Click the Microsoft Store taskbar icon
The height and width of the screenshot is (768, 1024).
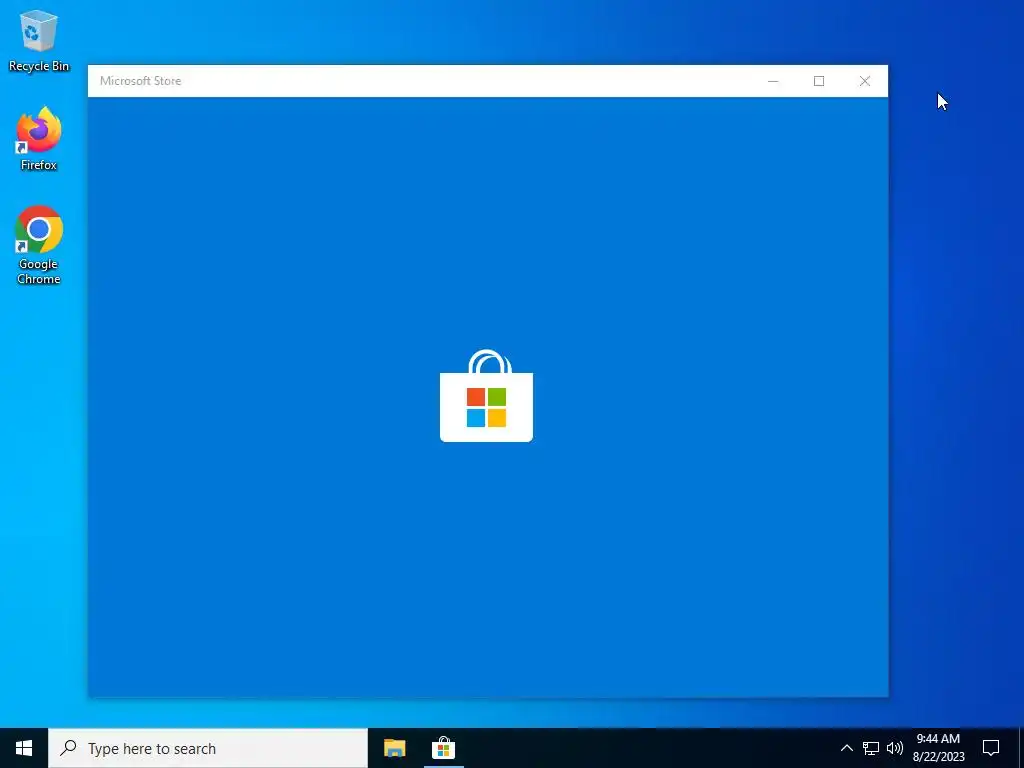pos(443,748)
